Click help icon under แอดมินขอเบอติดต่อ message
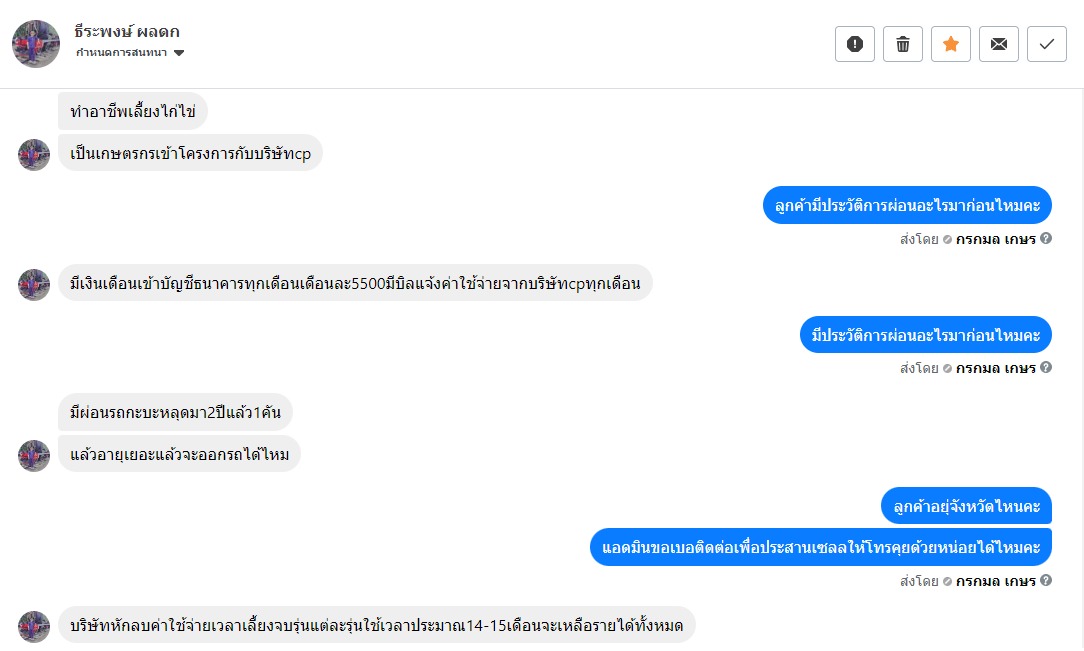 (1046, 581)
